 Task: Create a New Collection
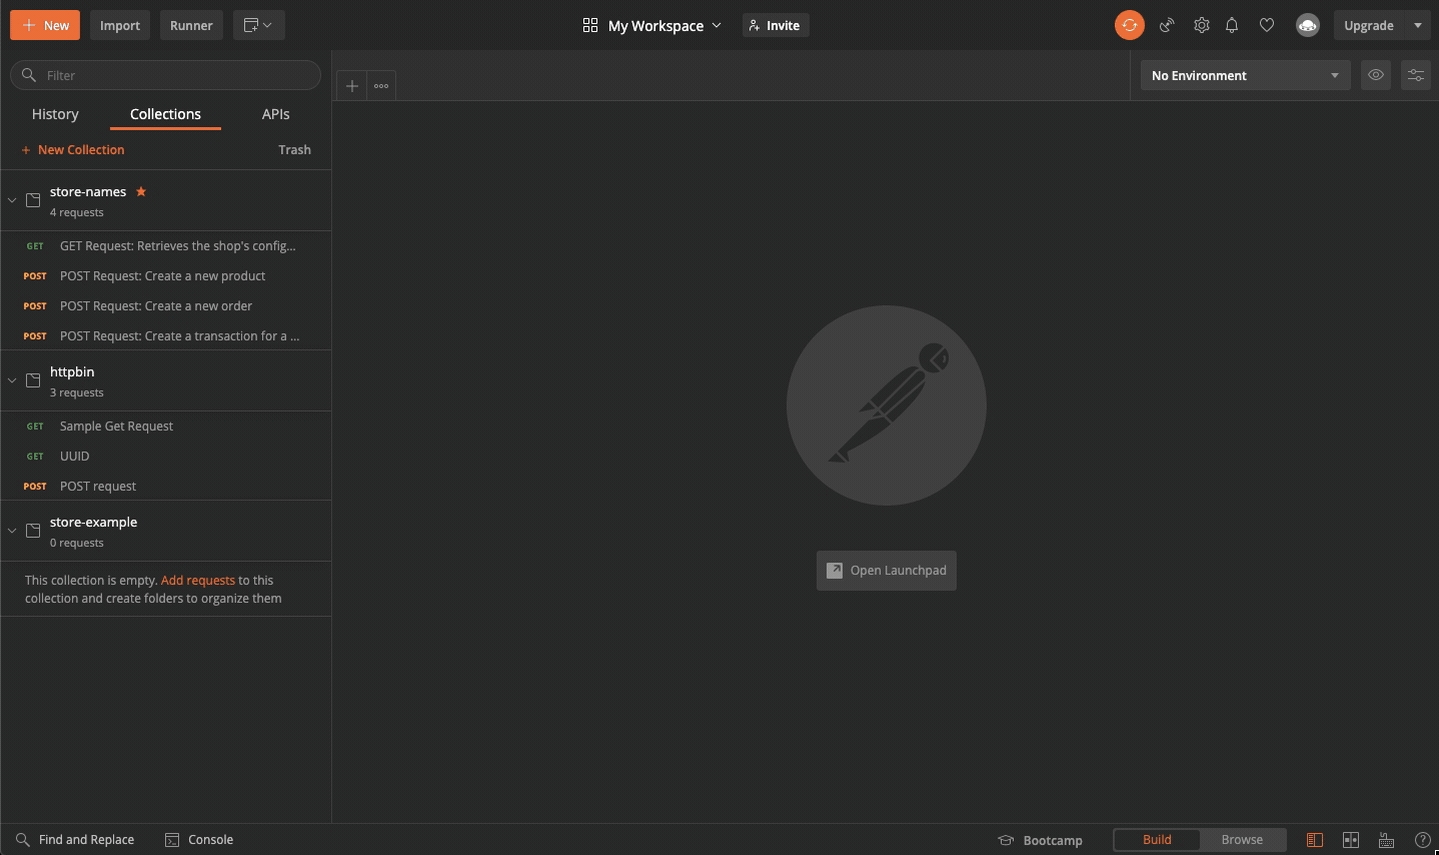[x=73, y=150]
